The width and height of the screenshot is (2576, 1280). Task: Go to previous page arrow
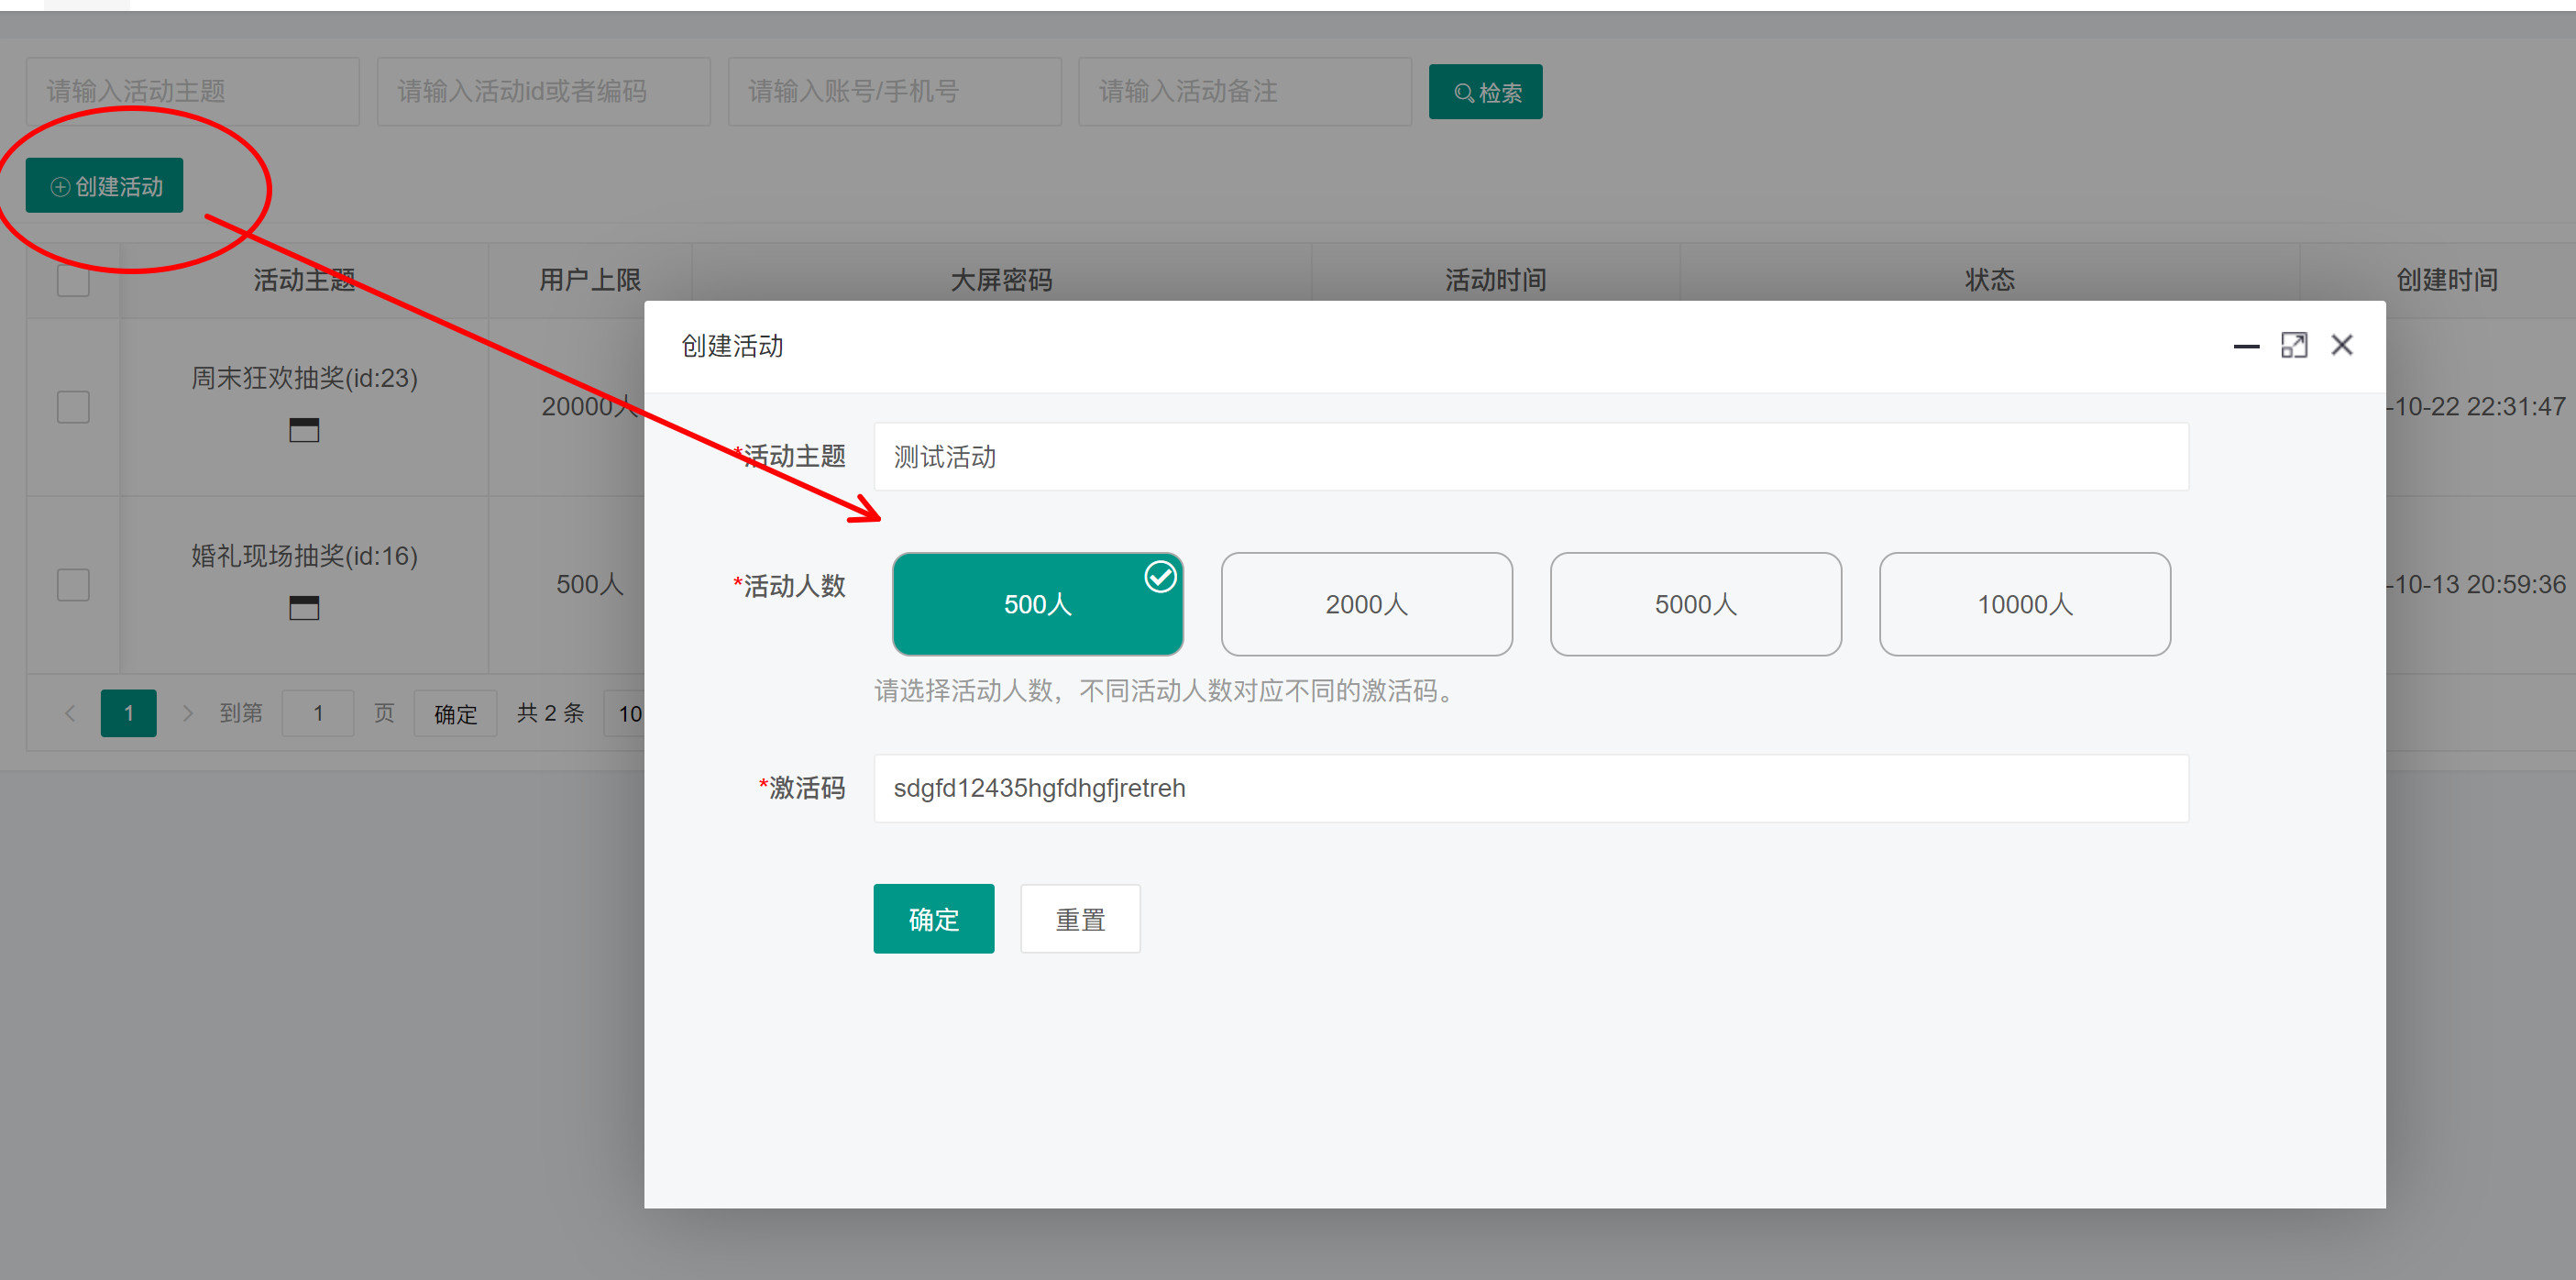(70, 713)
